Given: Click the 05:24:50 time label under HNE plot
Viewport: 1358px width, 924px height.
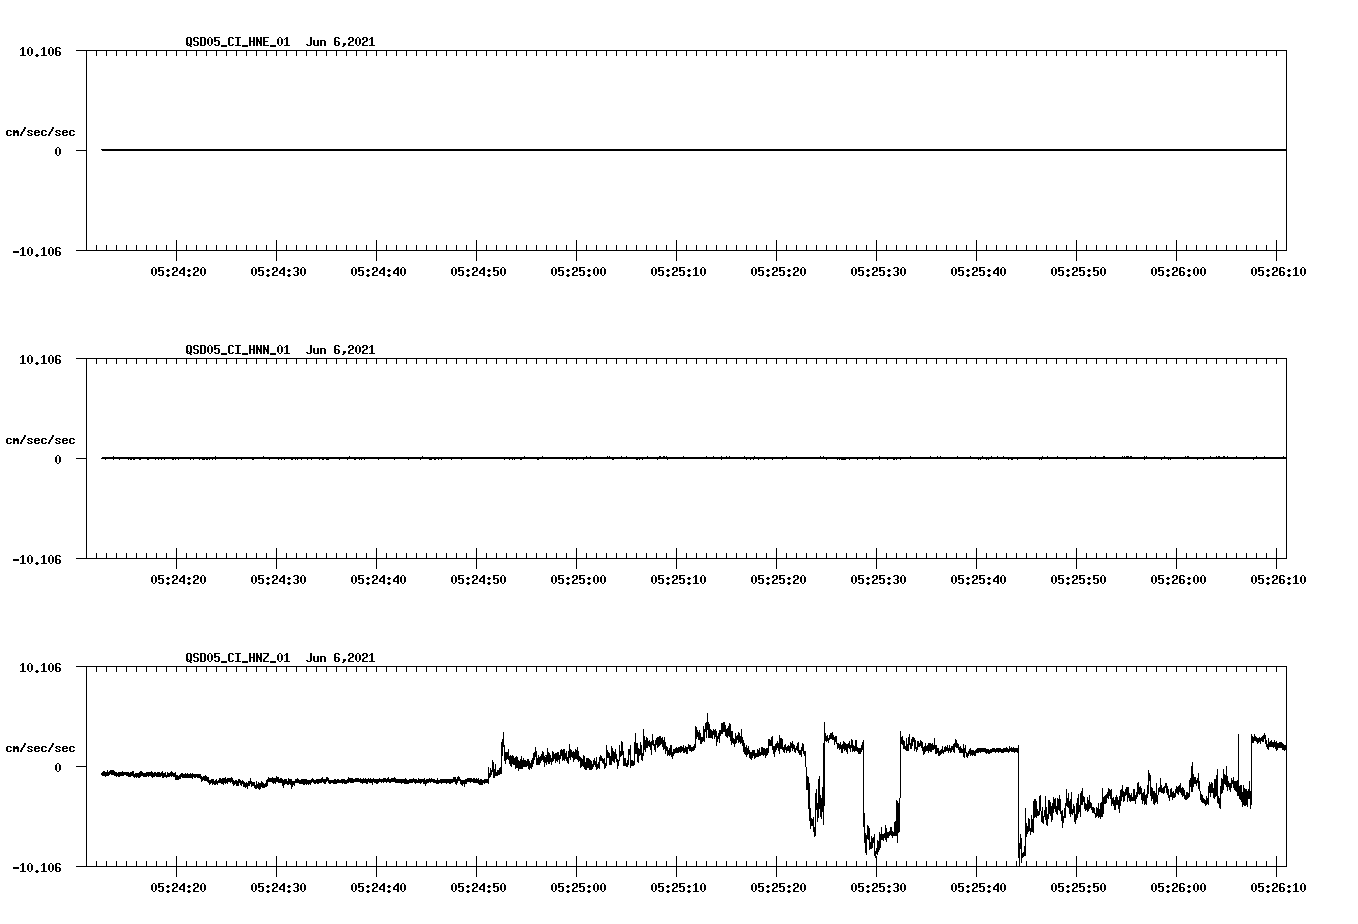Looking at the screenshot, I should pos(478,271).
